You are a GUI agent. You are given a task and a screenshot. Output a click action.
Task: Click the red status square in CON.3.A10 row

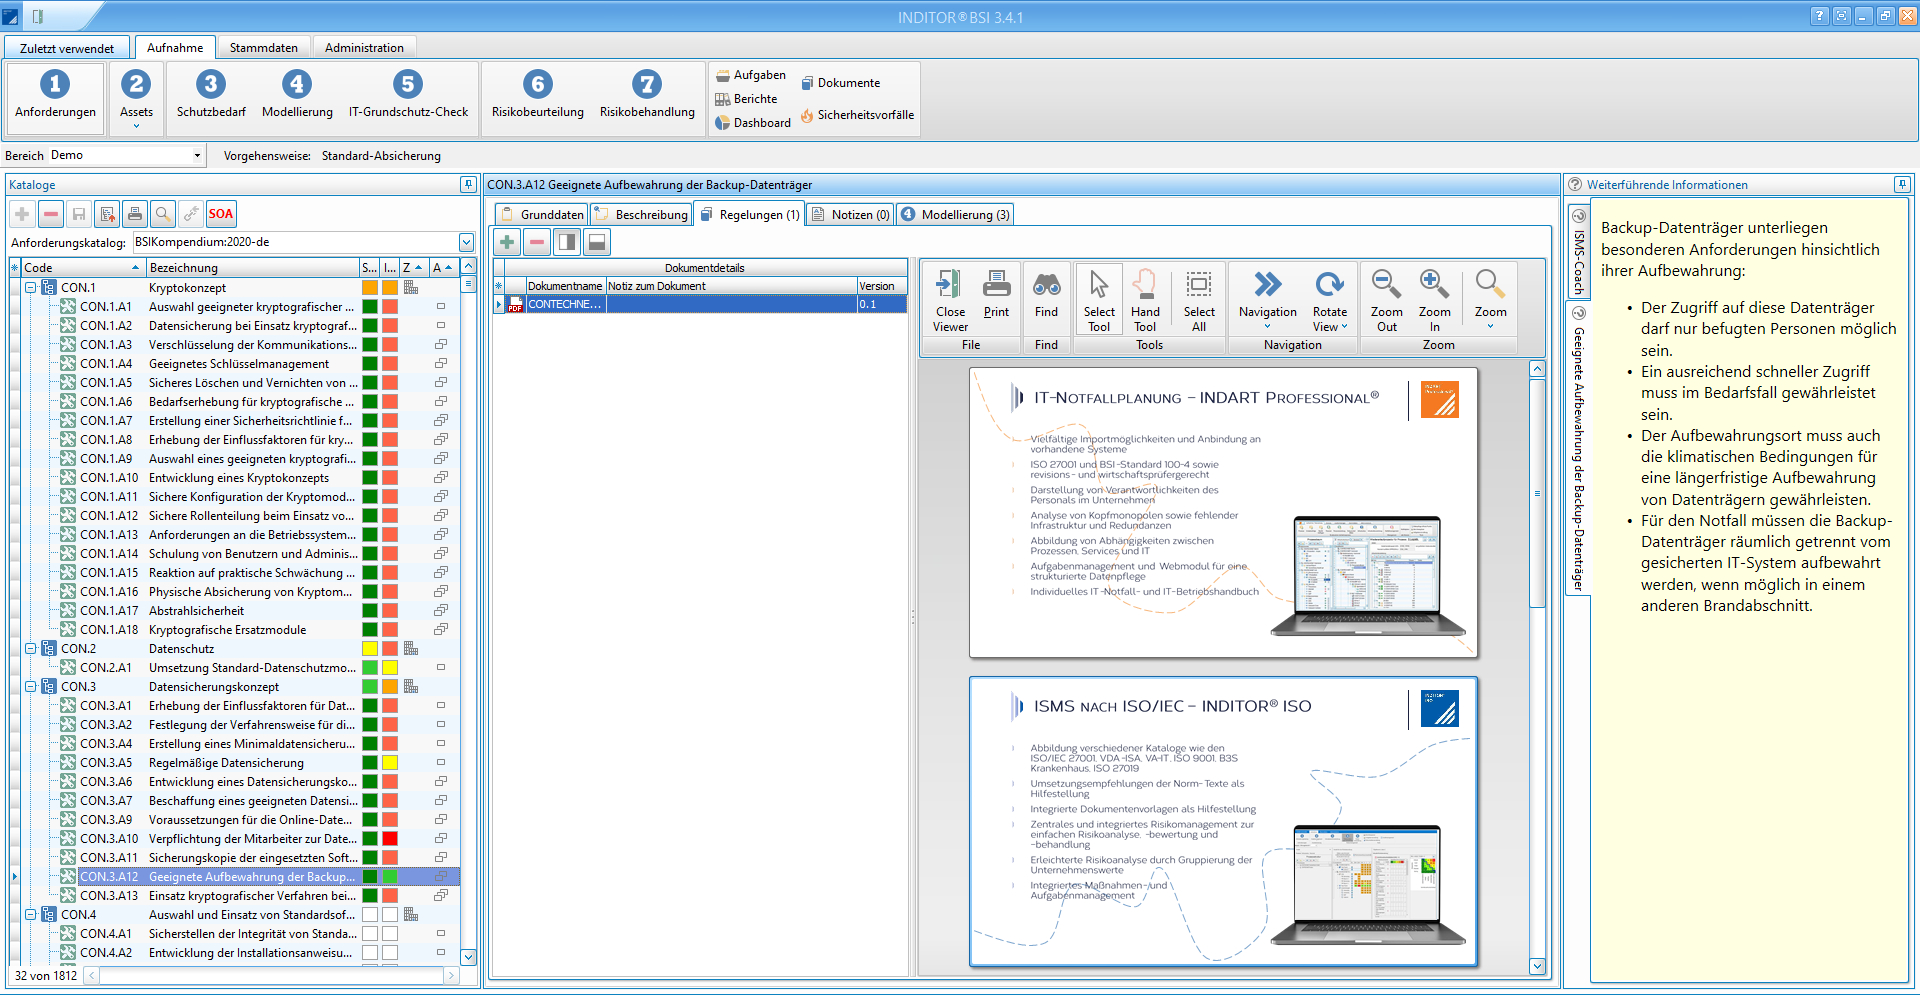[390, 839]
